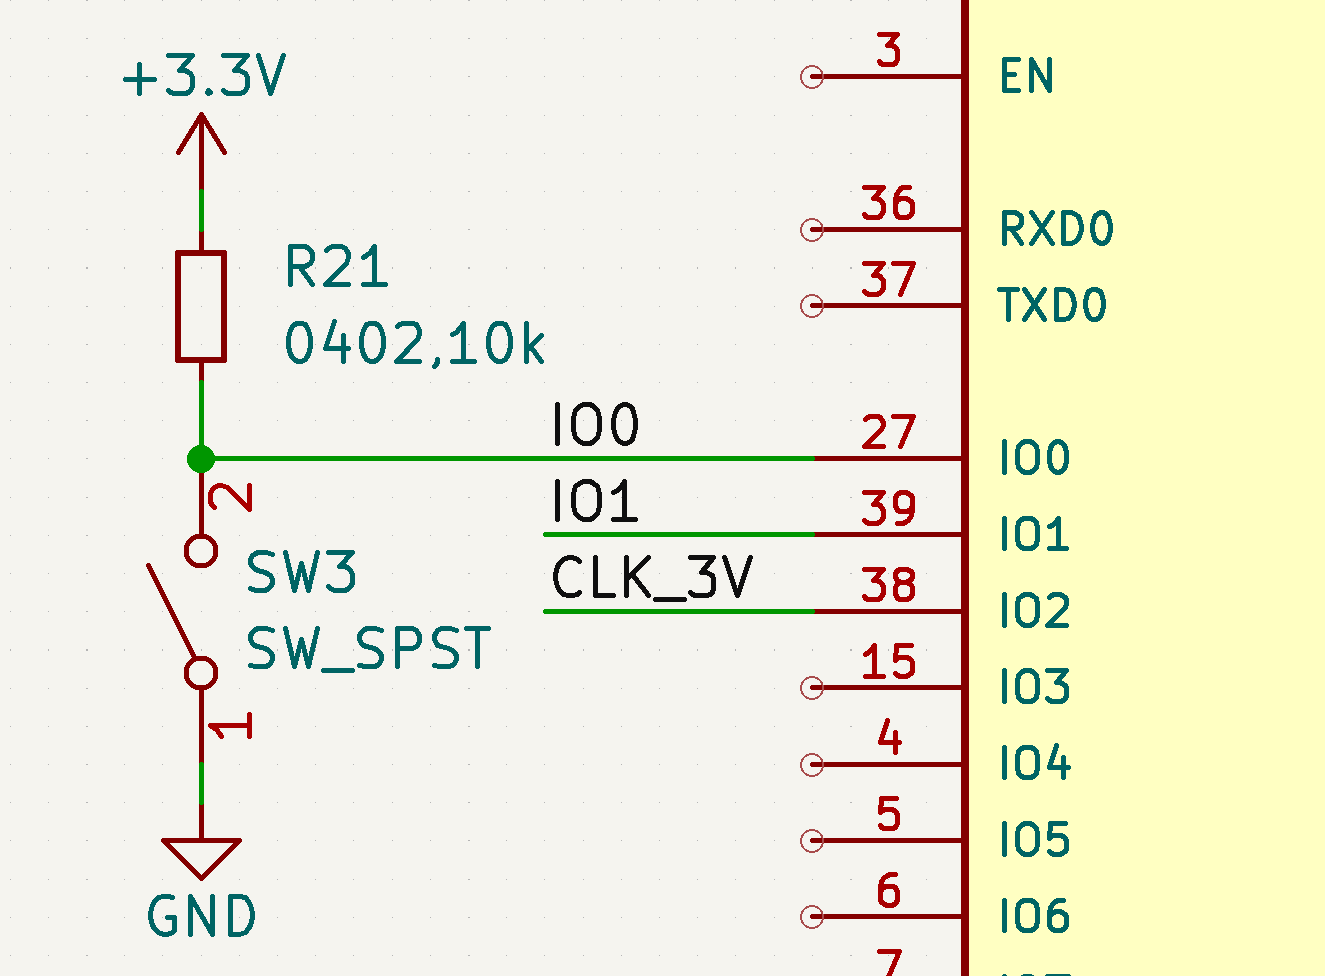Click the SW3 reference text

tap(301, 573)
